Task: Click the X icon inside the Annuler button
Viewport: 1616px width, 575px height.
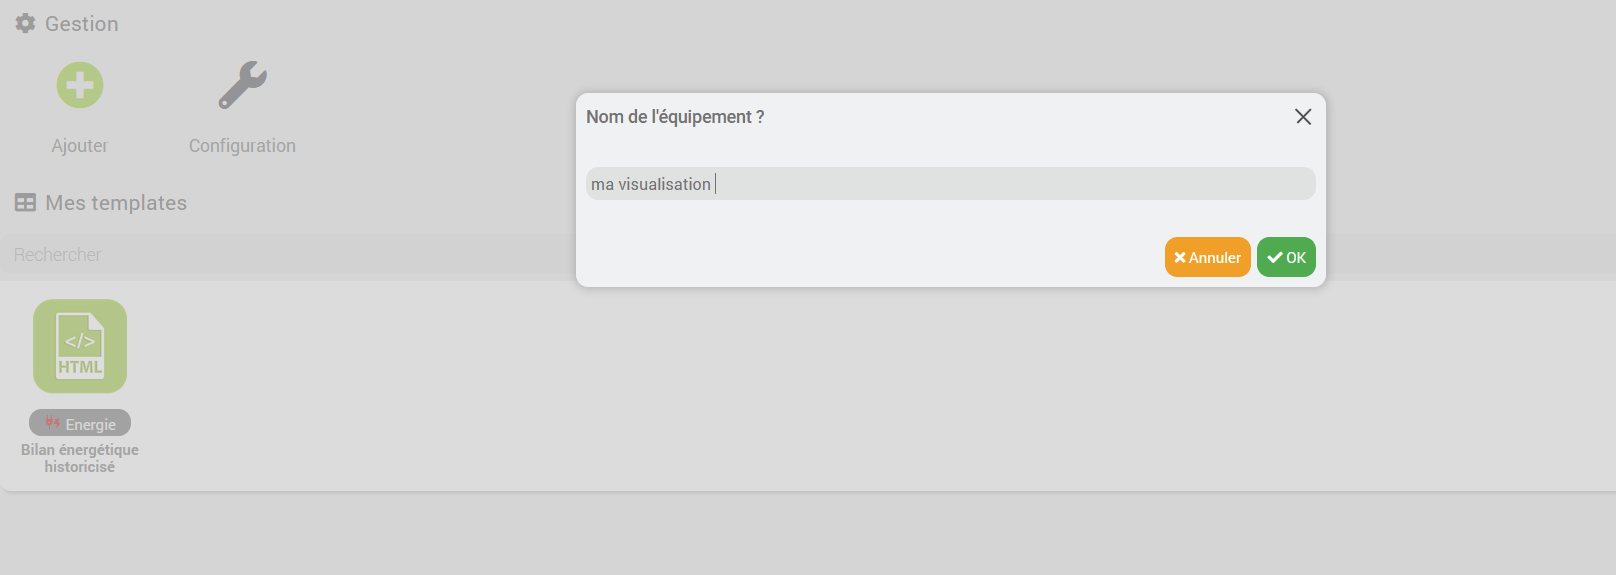Action: [x=1180, y=258]
